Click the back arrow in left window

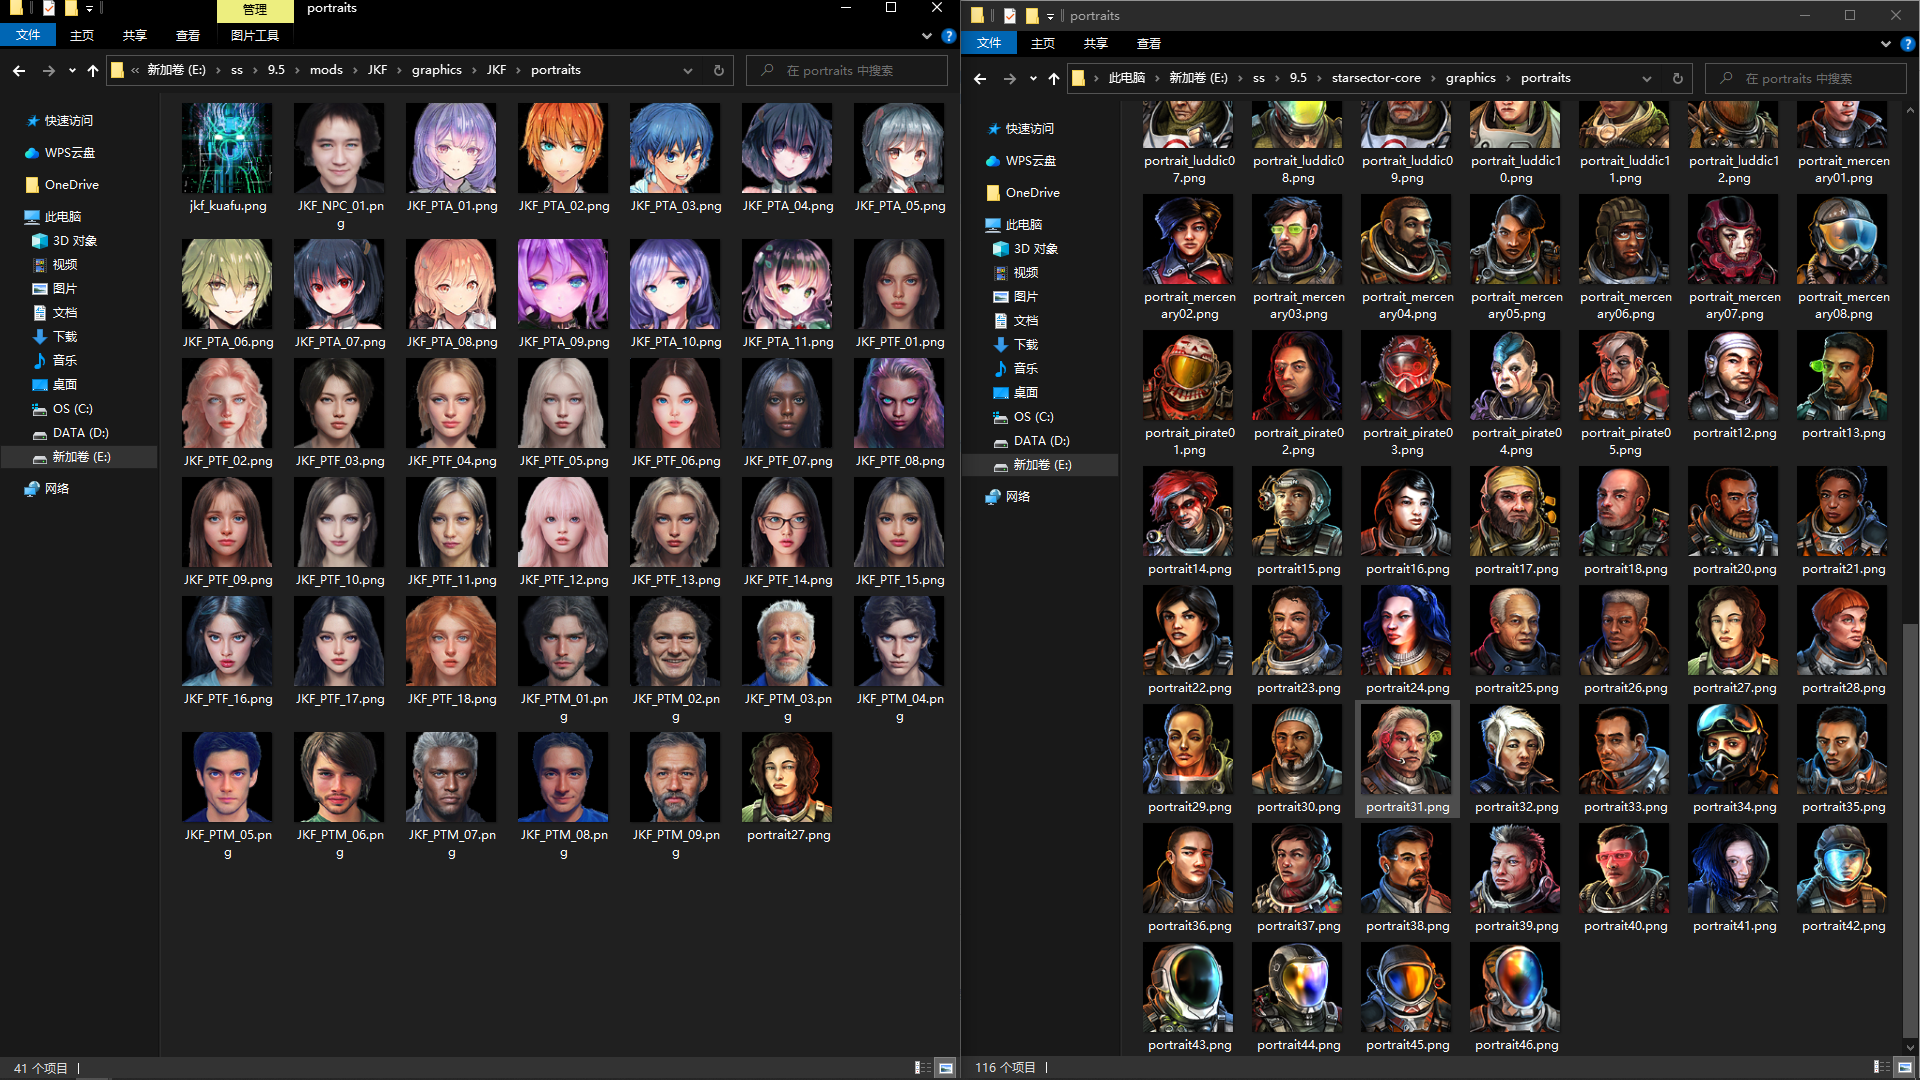tap(19, 71)
